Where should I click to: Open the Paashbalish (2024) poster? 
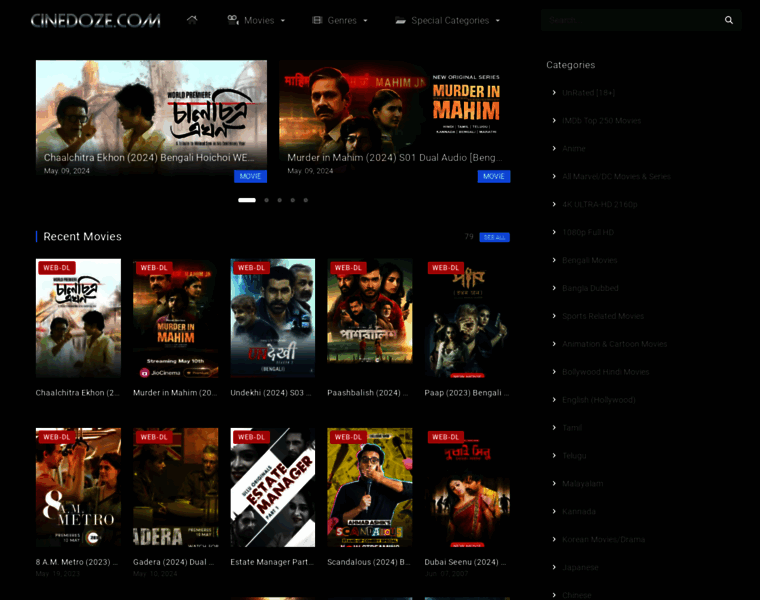coord(370,318)
